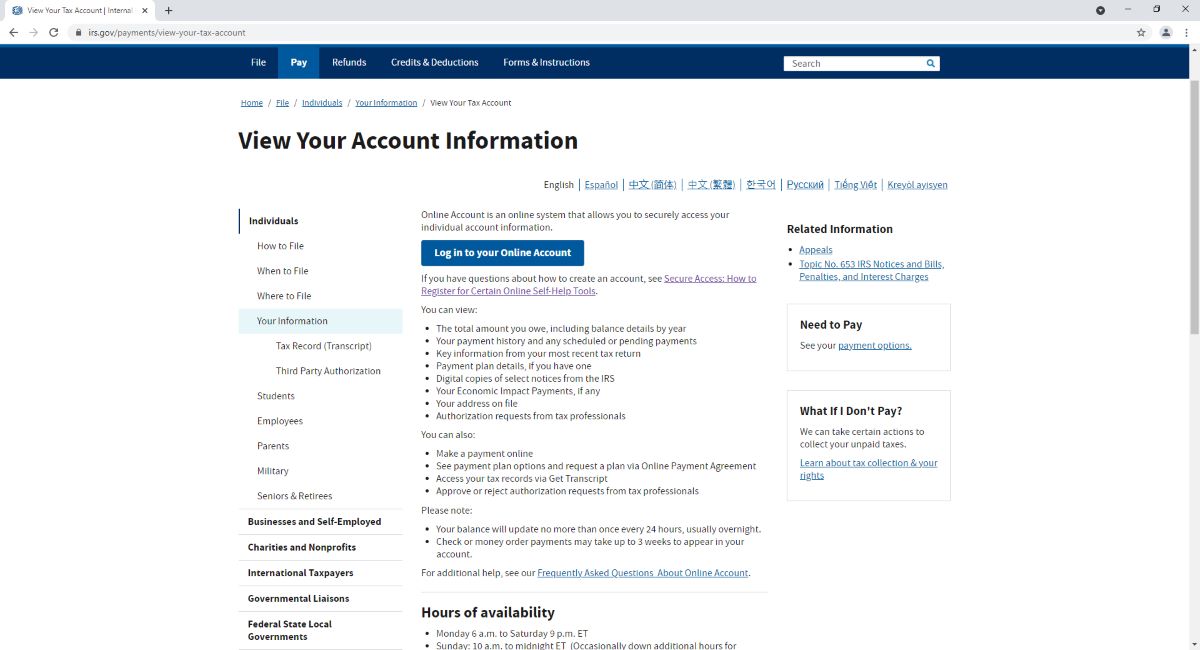Screen dimensions: 1200x650
Task: Open Forms & Instructions menu
Action: point(546,62)
